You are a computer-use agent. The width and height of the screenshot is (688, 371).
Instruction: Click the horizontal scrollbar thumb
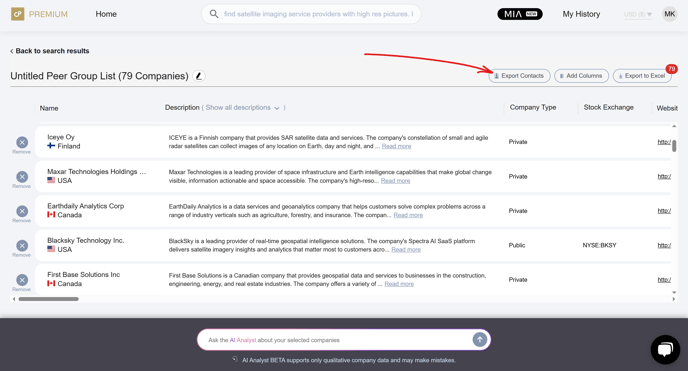(x=48, y=299)
